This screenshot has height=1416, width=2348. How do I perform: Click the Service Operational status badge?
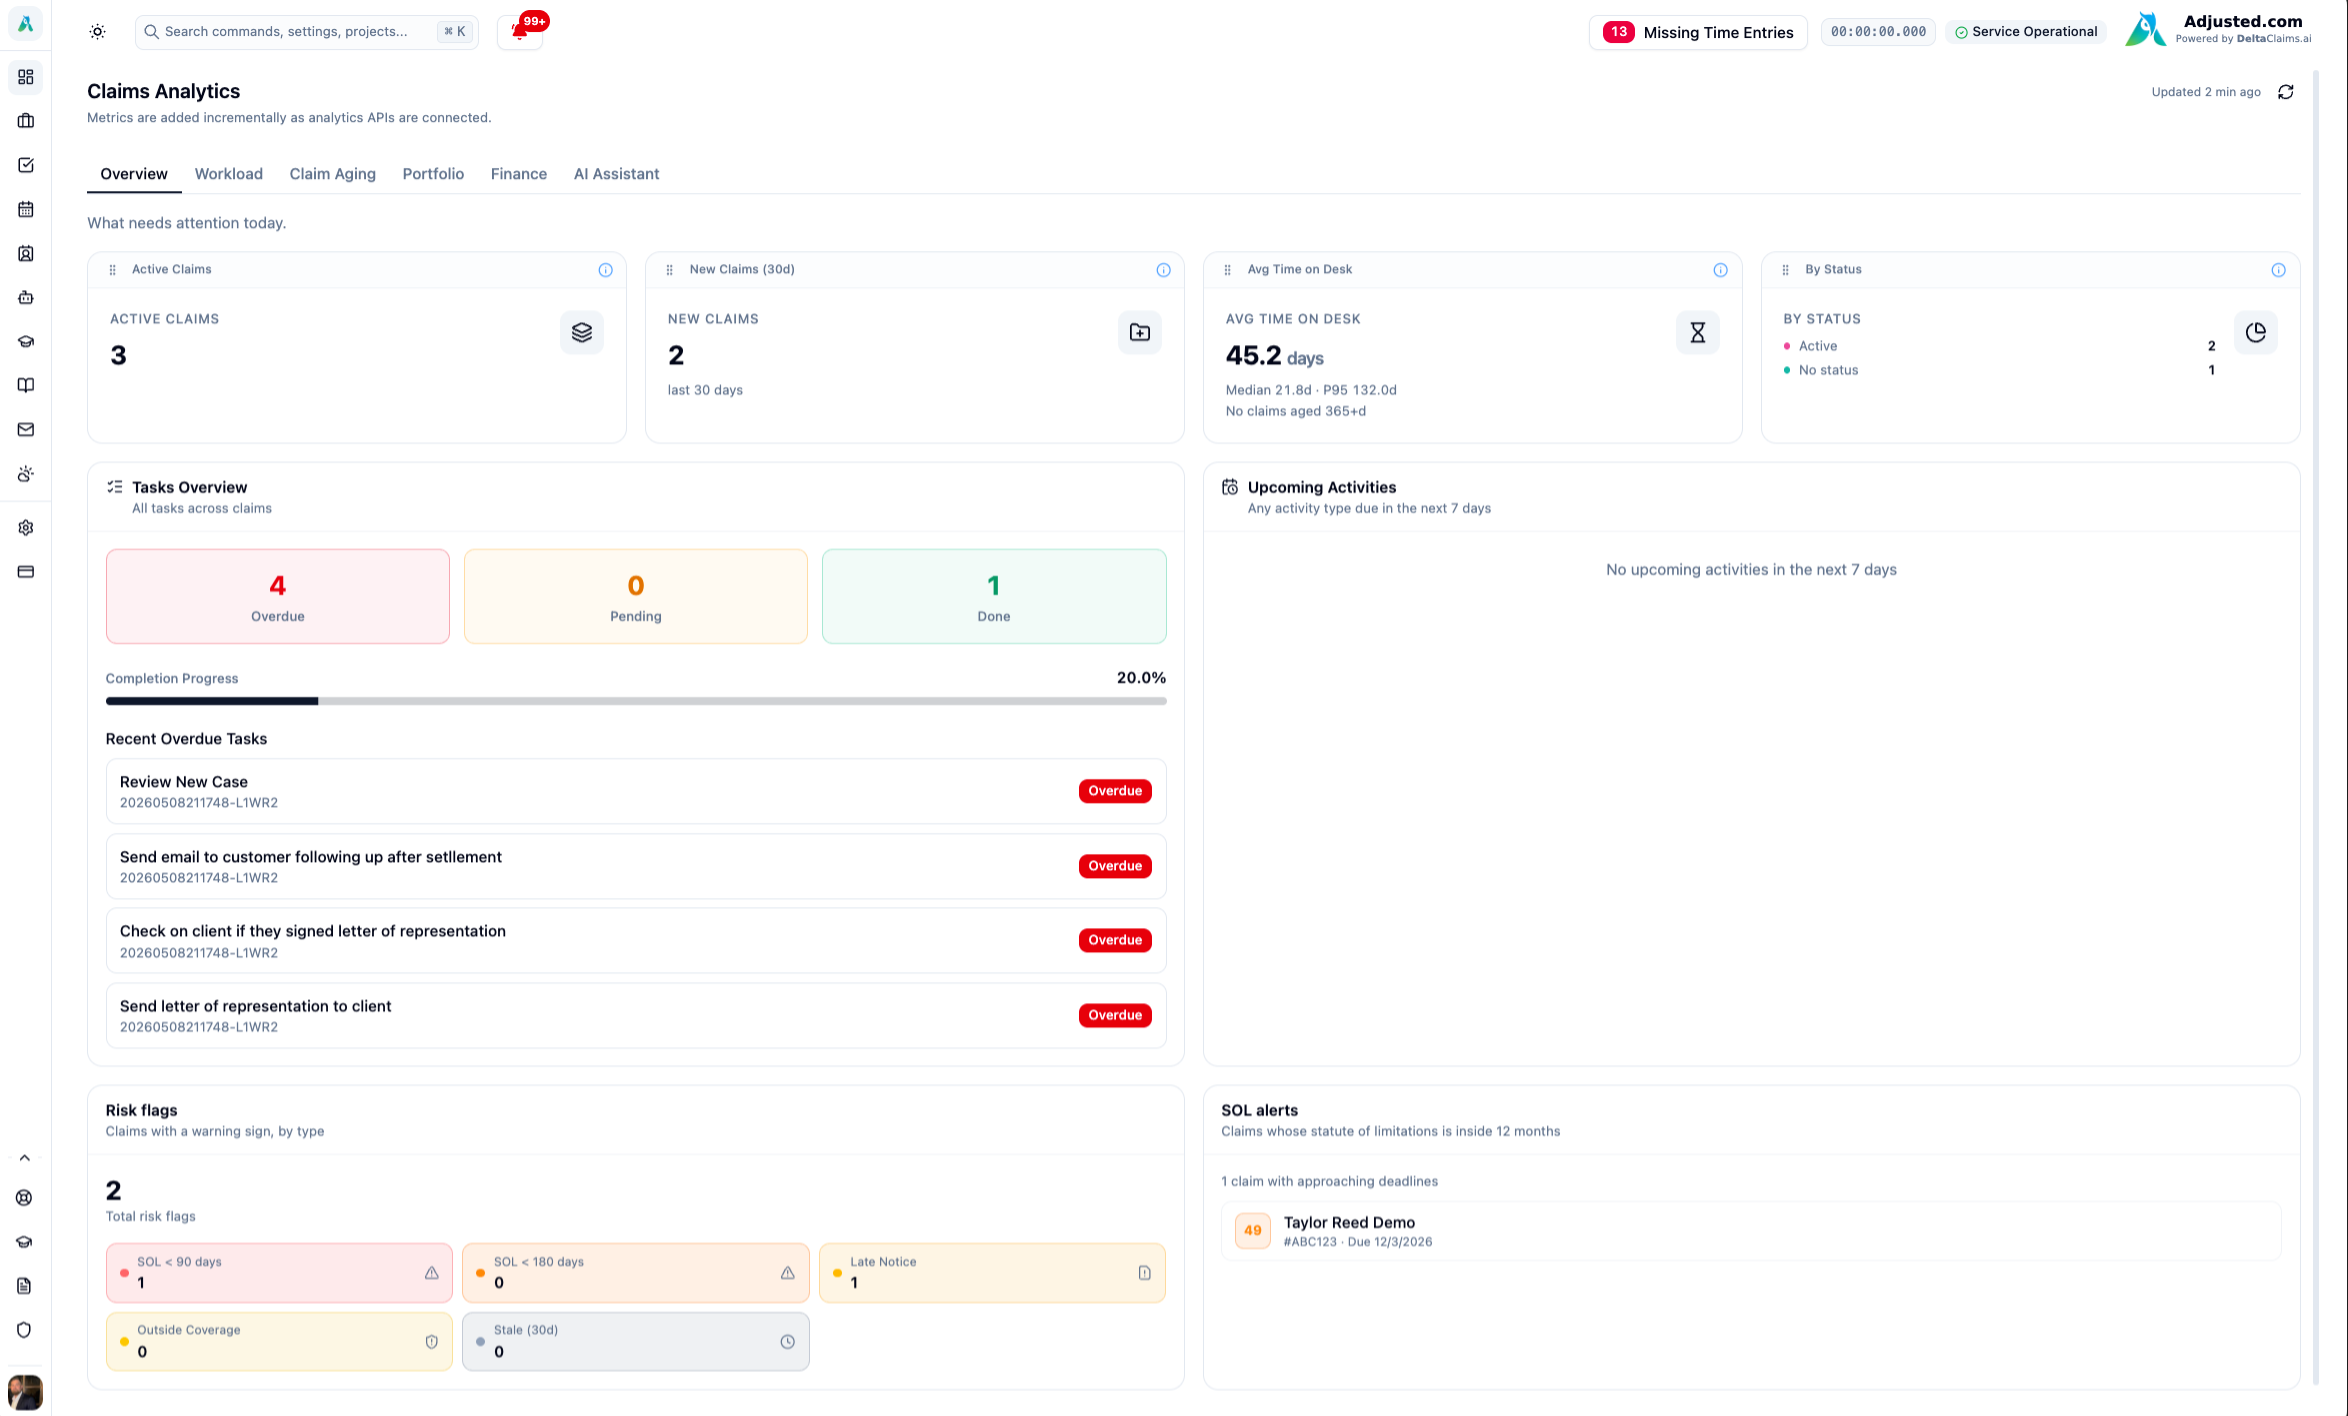click(x=2026, y=32)
